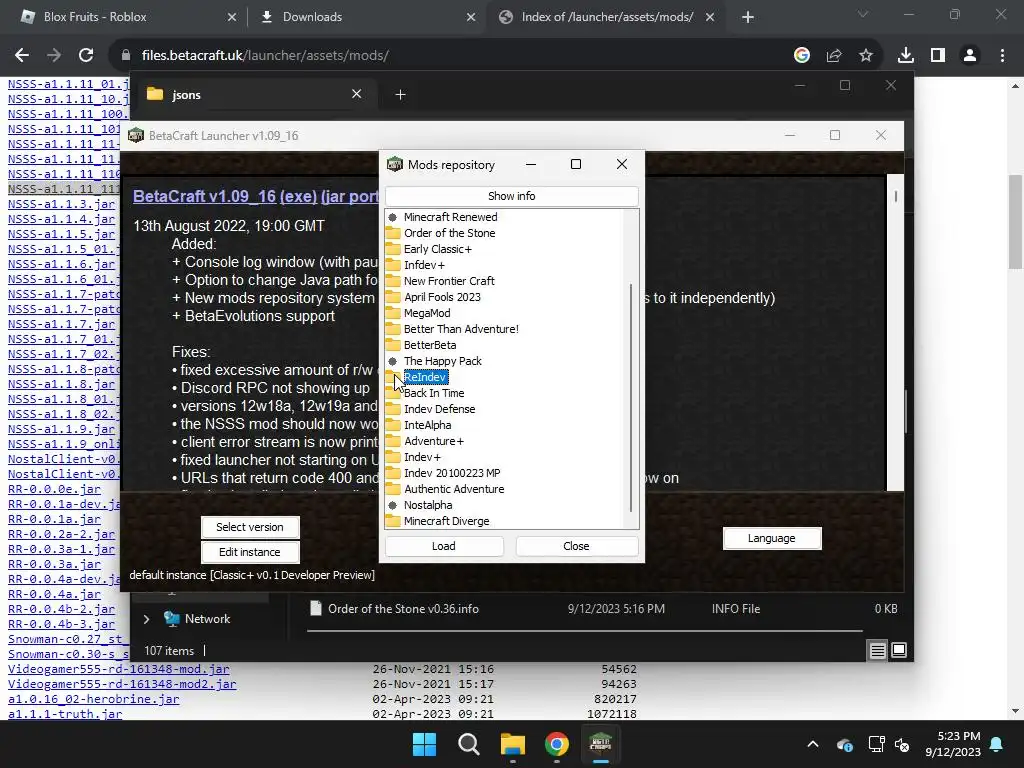Image resolution: width=1024 pixels, height=768 pixels.
Task: Select New Frontier Craft entry
Action: click(449, 281)
